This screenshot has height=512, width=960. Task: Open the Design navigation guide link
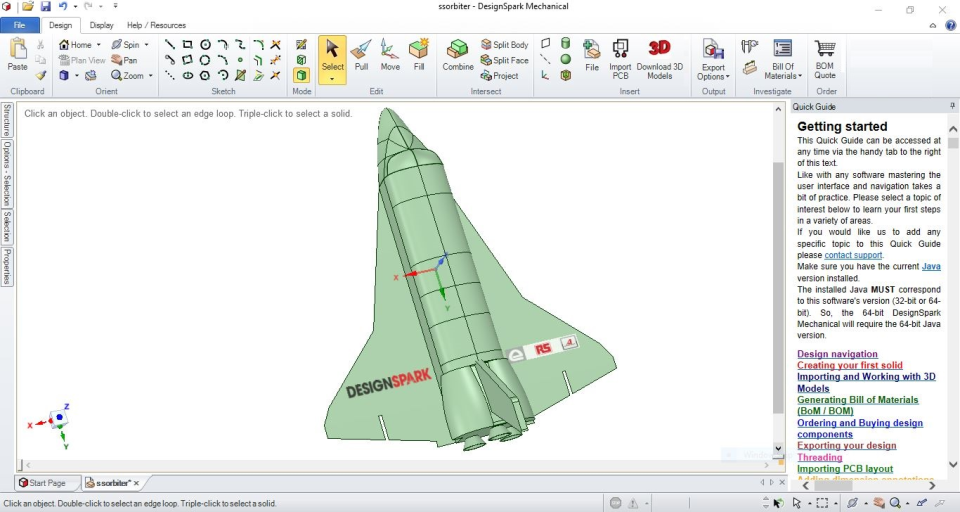coord(837,354)
